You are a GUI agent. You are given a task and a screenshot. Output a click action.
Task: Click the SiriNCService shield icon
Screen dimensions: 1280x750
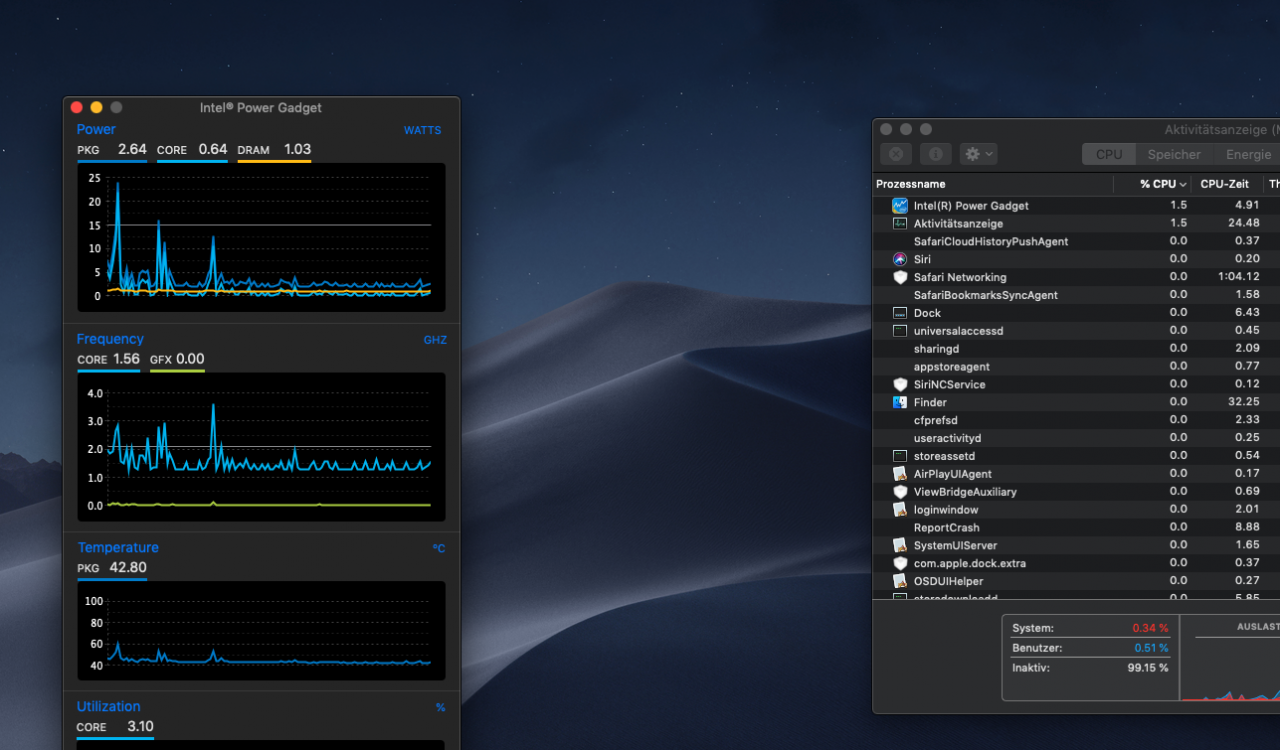900,385
